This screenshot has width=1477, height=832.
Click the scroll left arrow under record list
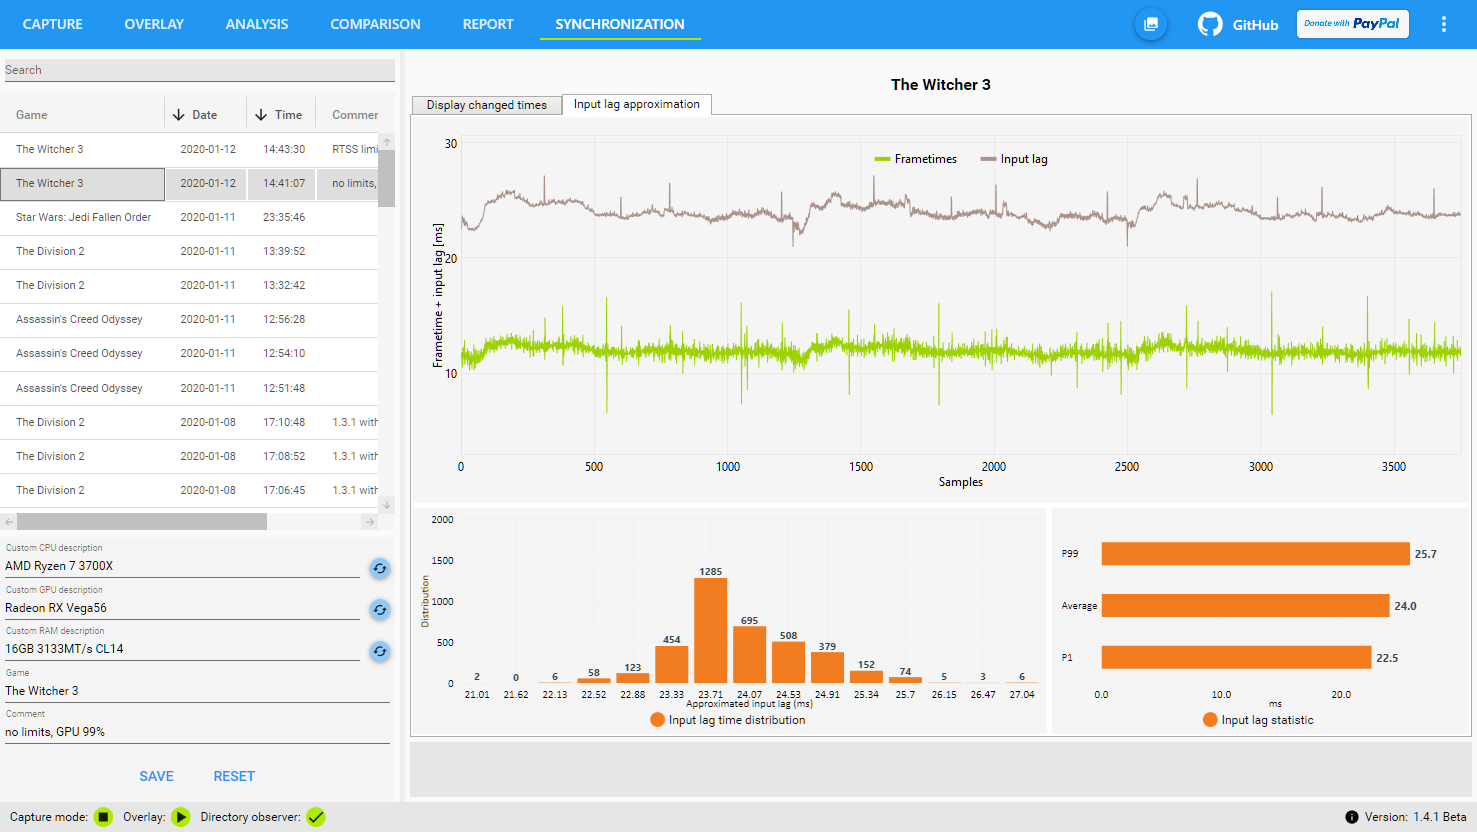click(9, 522)
